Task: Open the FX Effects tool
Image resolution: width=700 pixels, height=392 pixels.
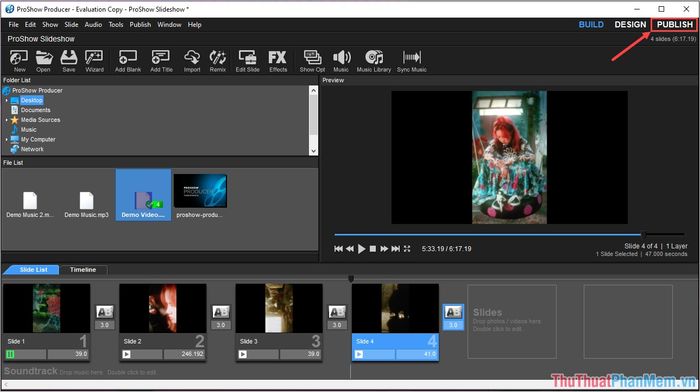Action: (x=278, y=61)
